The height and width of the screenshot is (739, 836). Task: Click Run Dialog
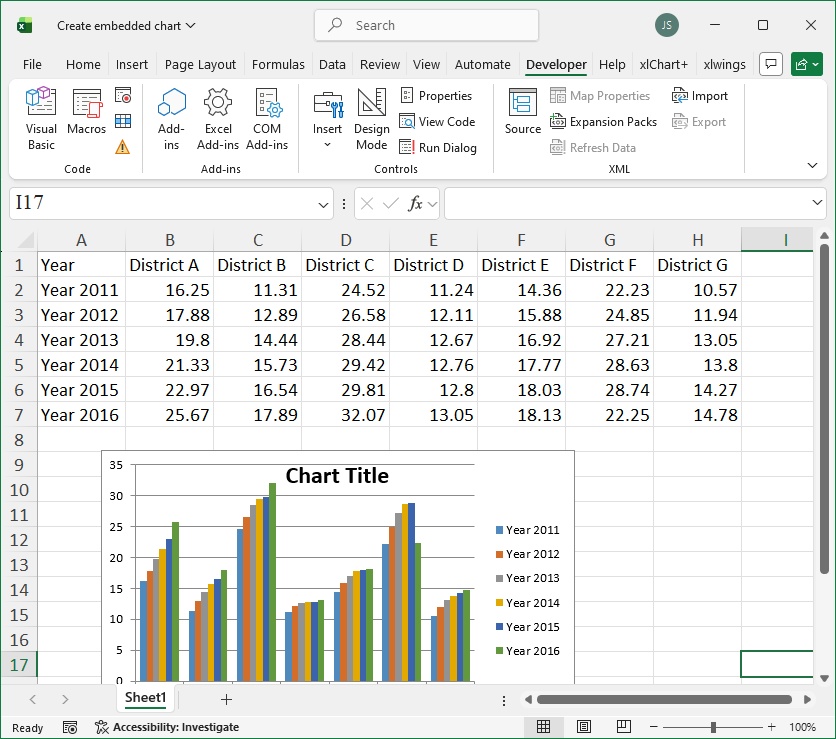click(438, 147)
